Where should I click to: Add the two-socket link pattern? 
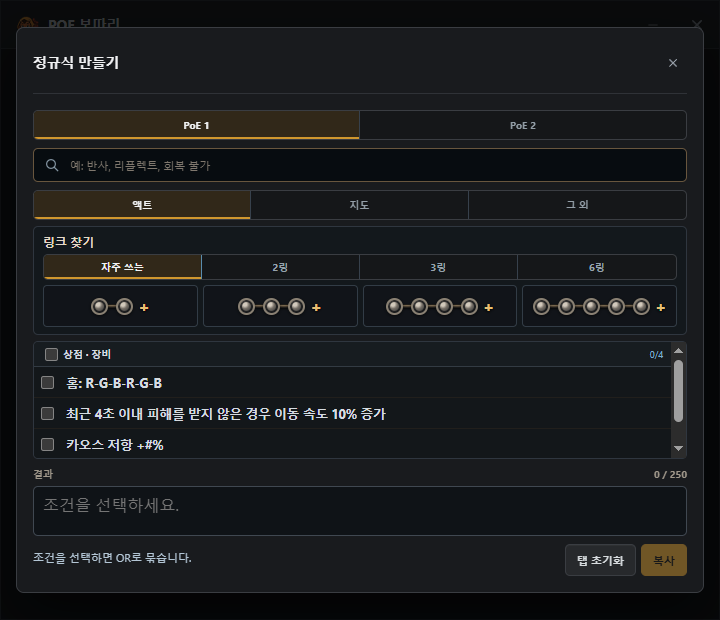[120, 306]
